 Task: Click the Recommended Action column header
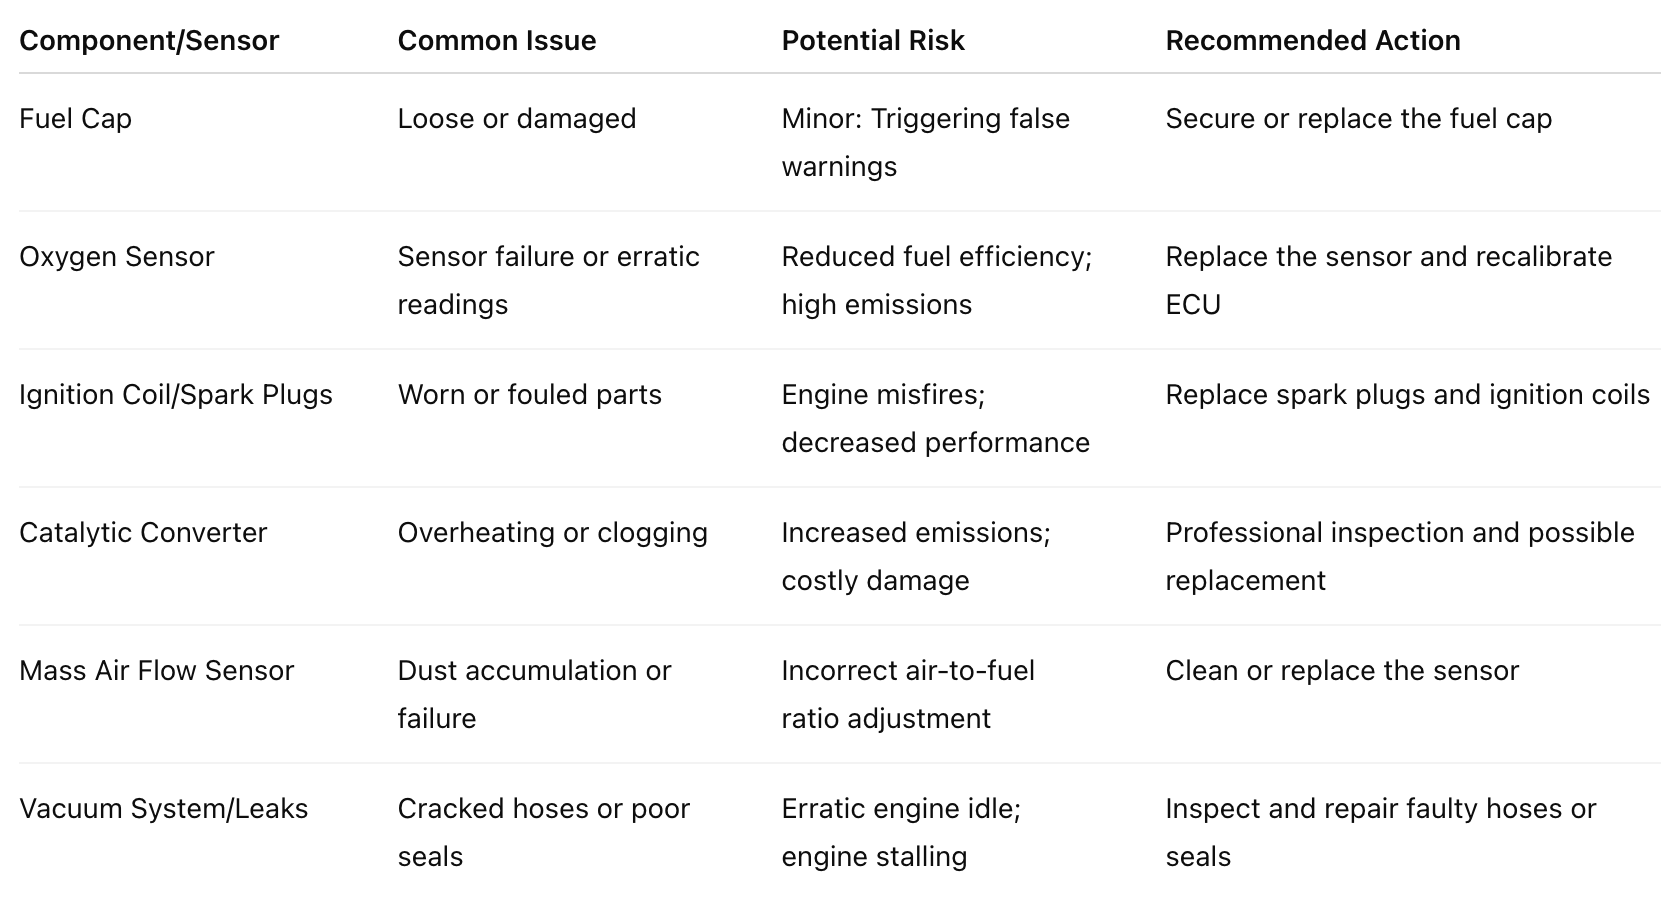click(x=1313, y=41)
